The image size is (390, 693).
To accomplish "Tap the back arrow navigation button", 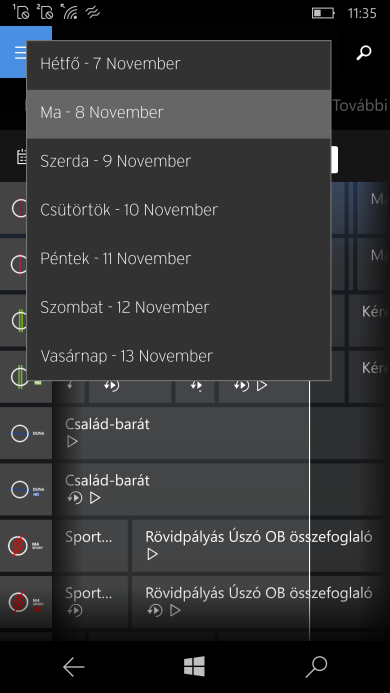I will point(73,666).
